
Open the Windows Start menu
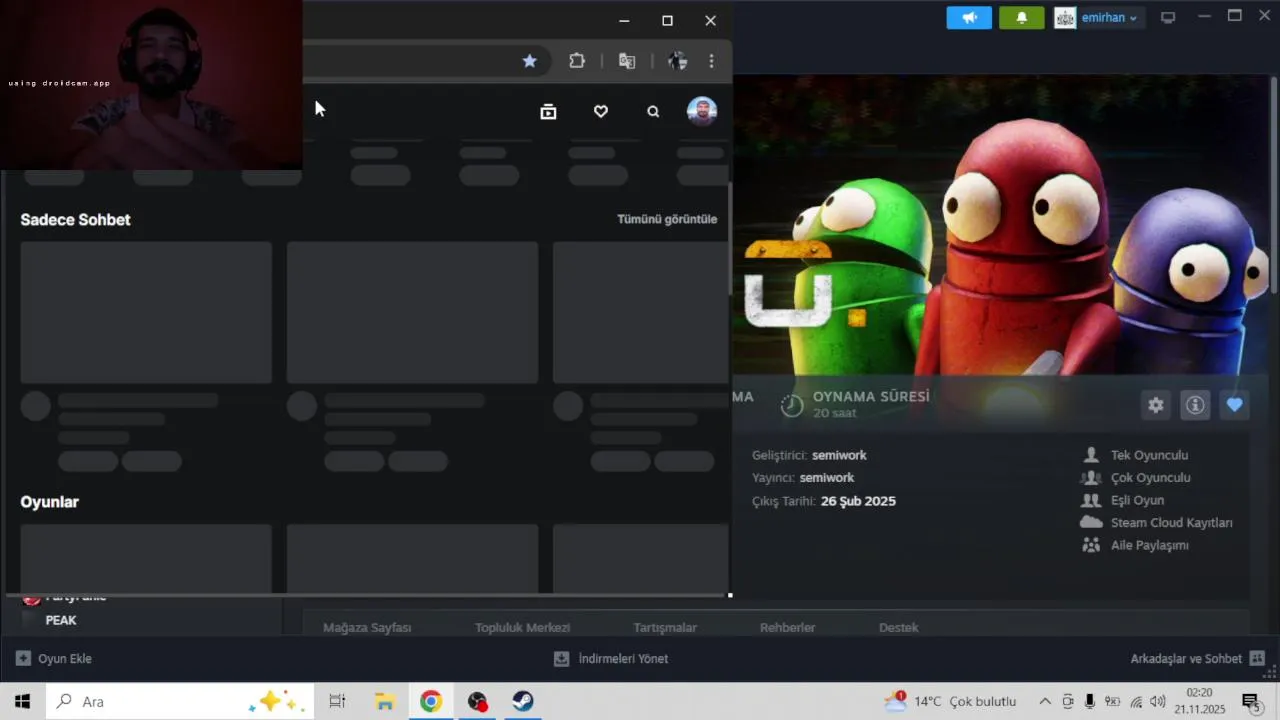pos(22,701)
